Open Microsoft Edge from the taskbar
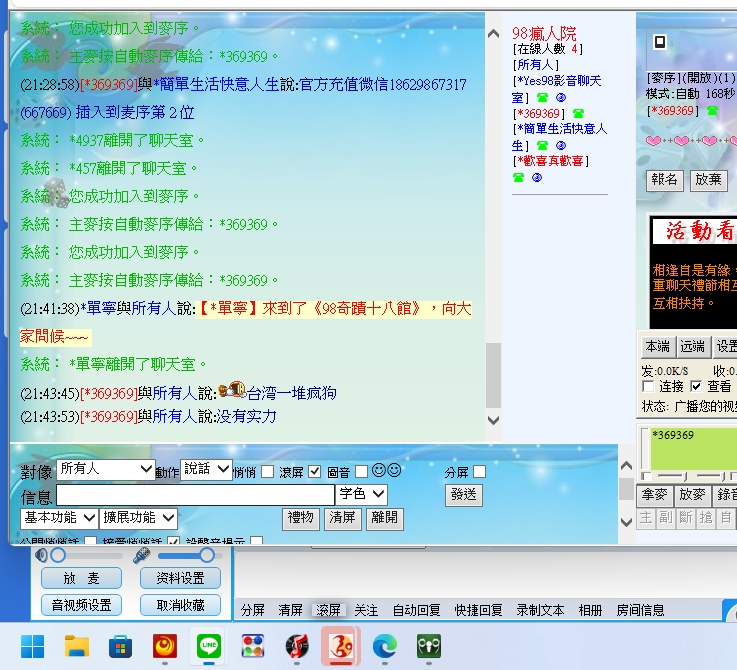The height and width of the screenshot is (670, 737). click(x=385, y=647)
